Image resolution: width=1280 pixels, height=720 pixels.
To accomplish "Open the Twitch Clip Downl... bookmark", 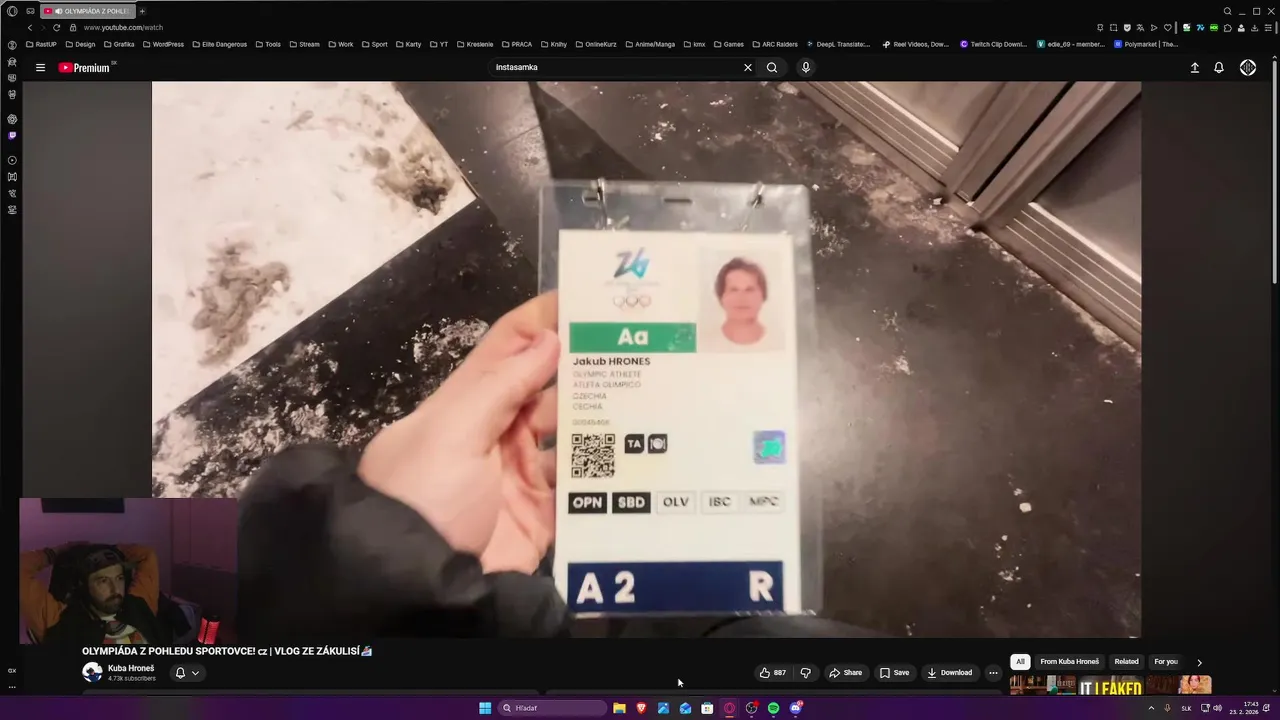I will click(x=993, y=44).
